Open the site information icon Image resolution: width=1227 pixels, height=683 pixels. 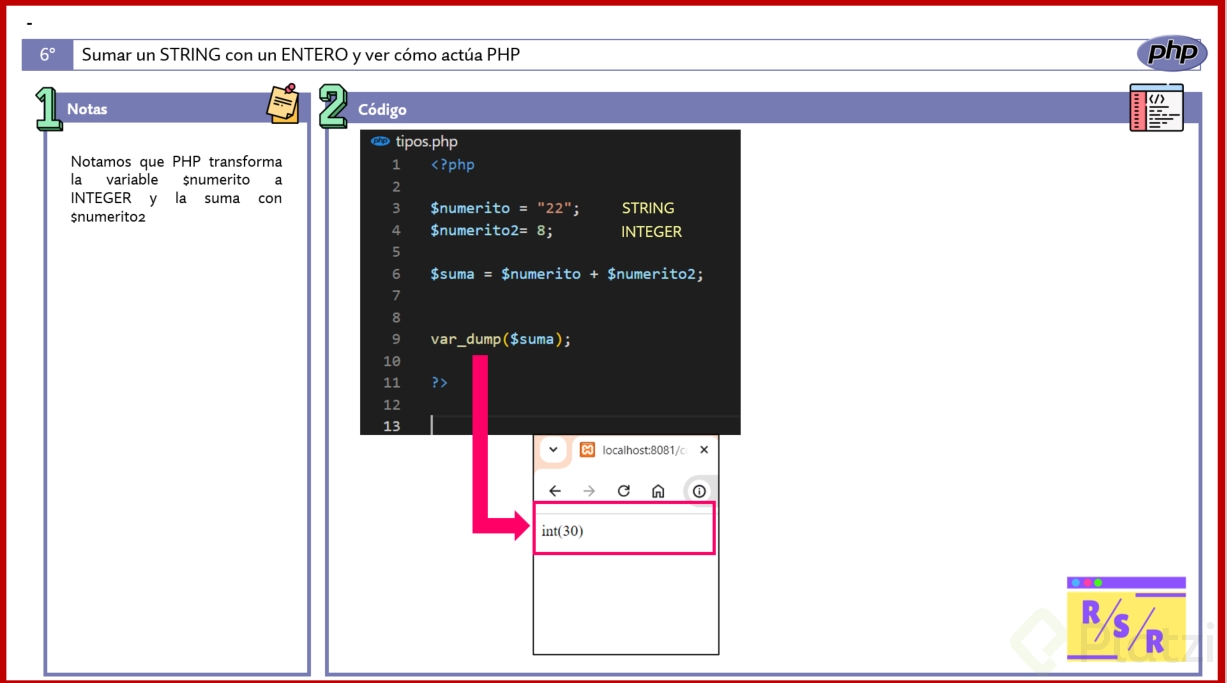pos(699,491)
